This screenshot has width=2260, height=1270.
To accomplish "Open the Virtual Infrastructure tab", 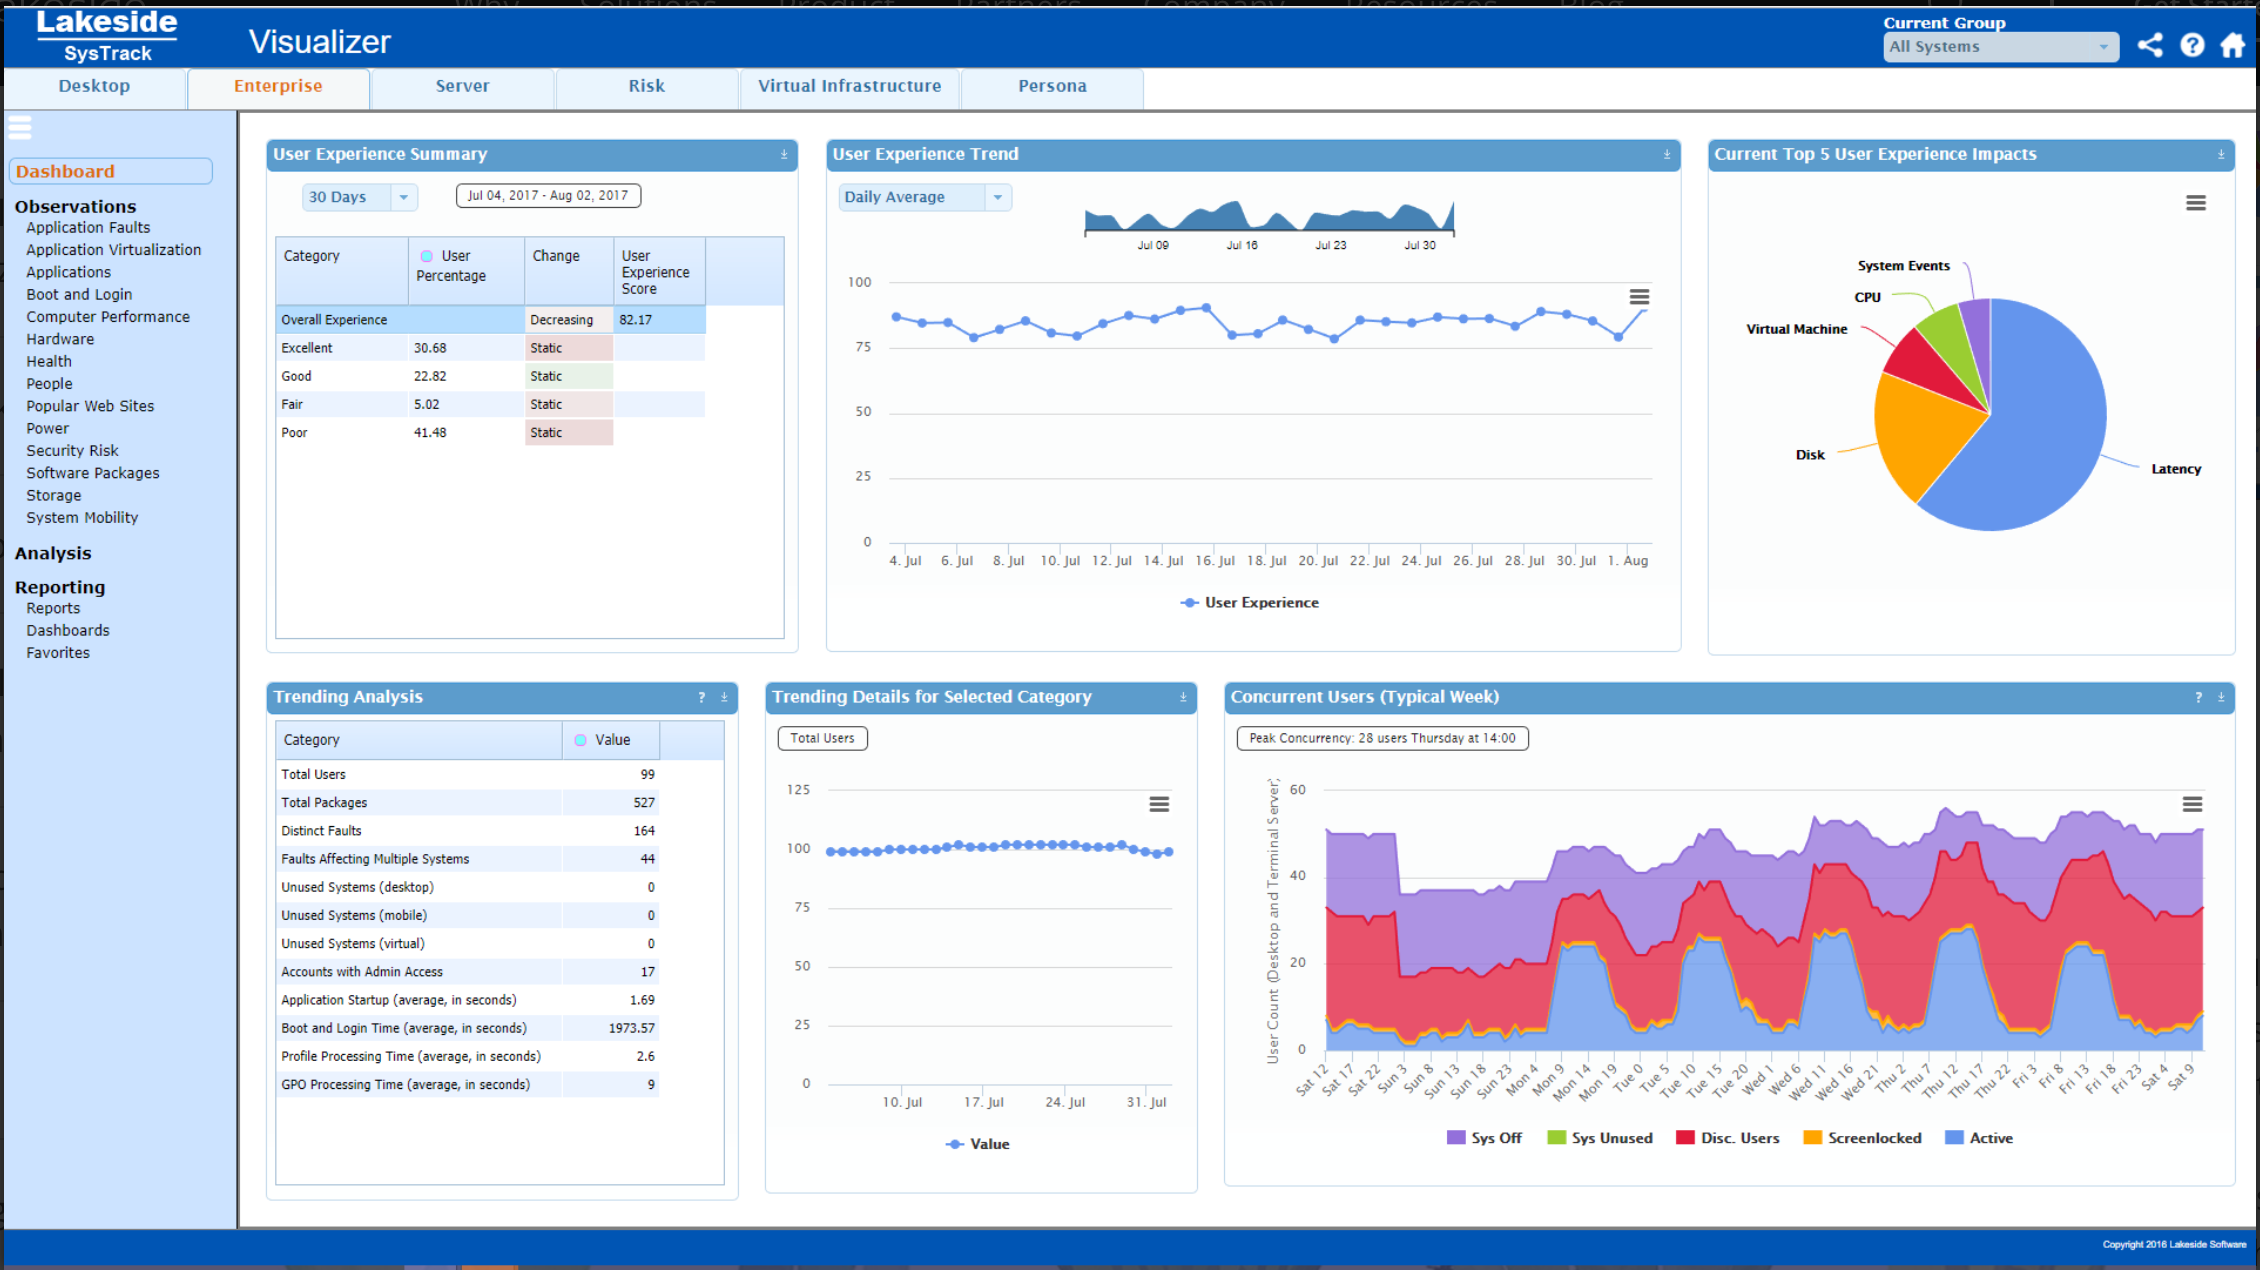I will coord(849,87).
